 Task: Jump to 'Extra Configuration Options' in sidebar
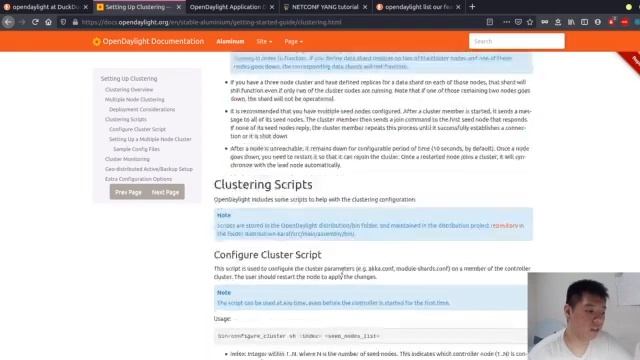click(x=138, y=179)
